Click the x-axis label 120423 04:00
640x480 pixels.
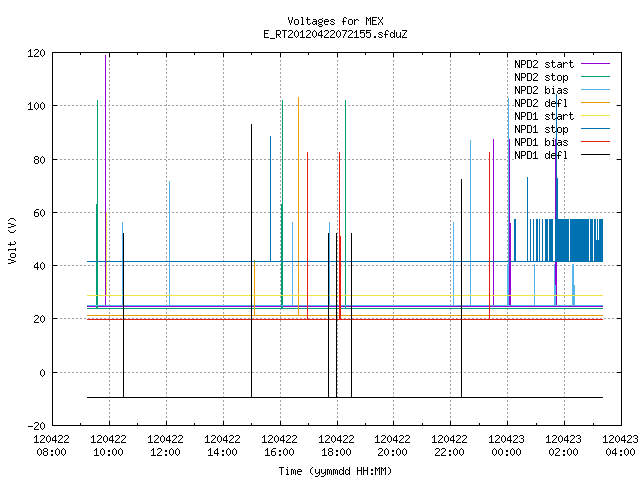click(620, 446)
